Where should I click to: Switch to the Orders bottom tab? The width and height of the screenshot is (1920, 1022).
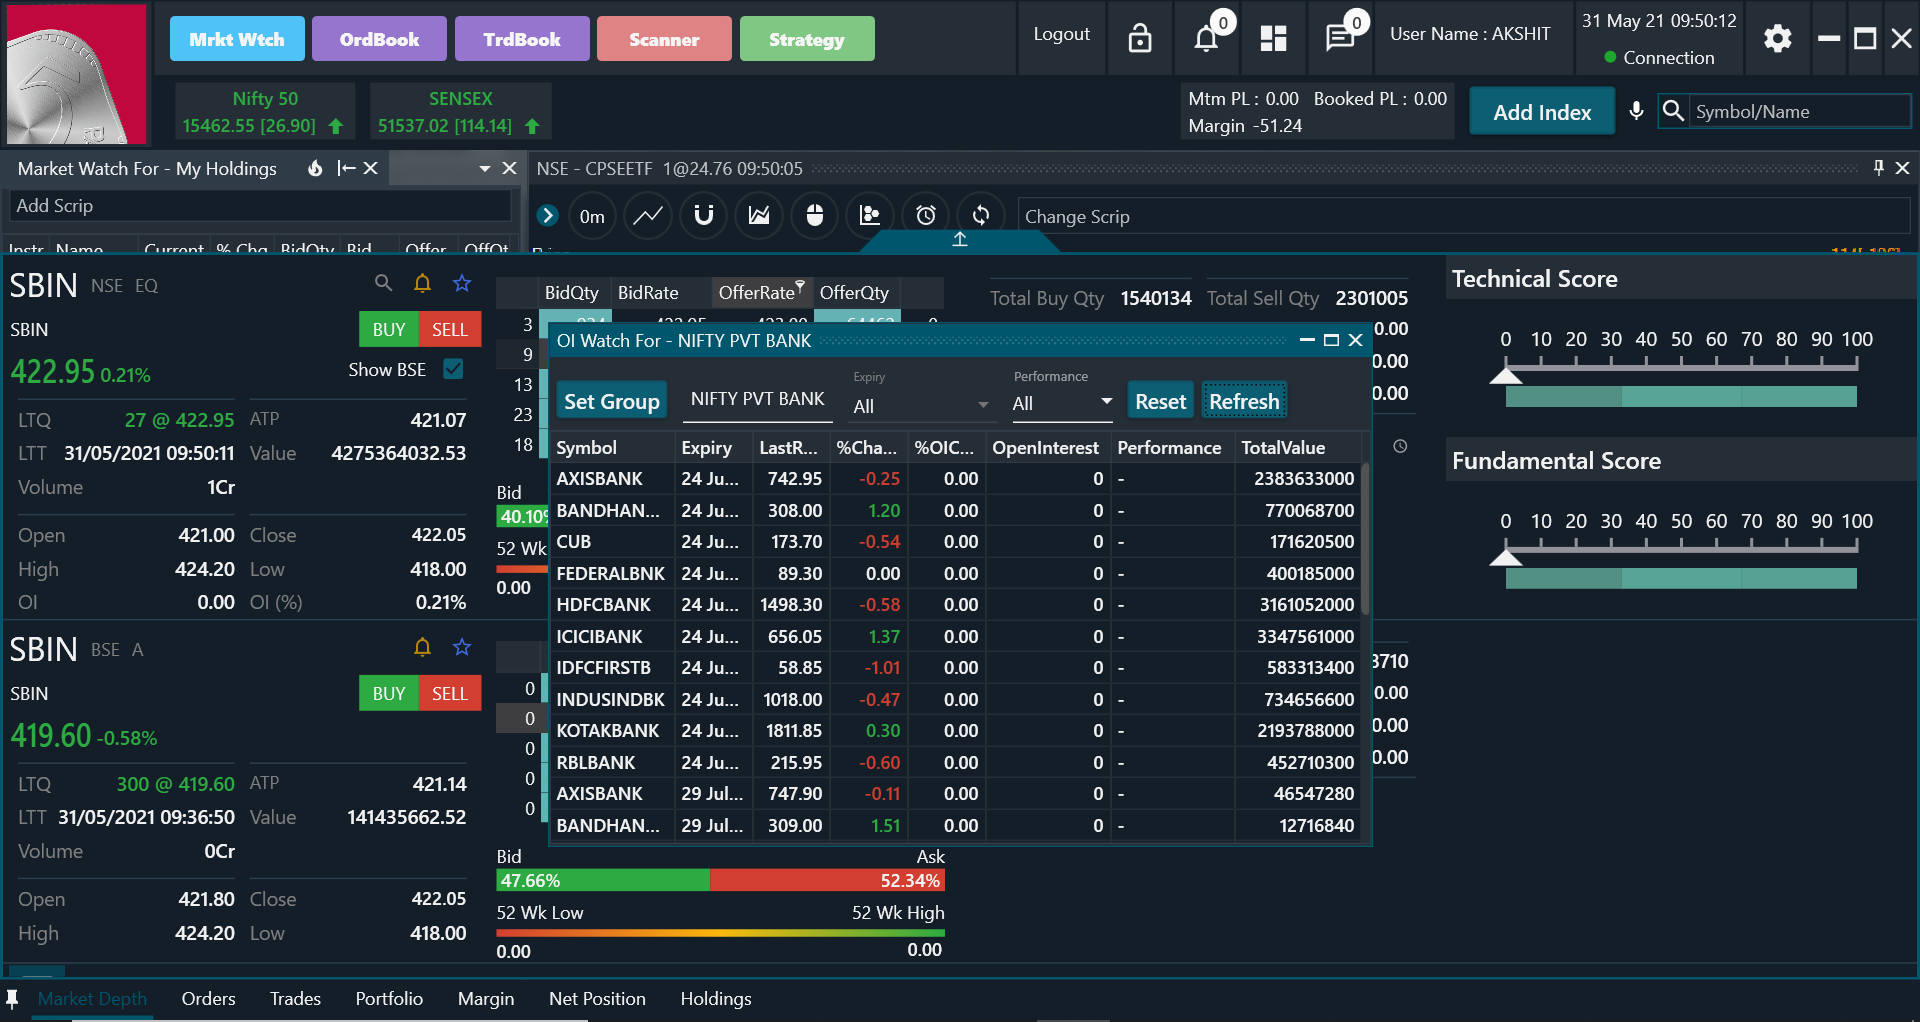point(208,998)
